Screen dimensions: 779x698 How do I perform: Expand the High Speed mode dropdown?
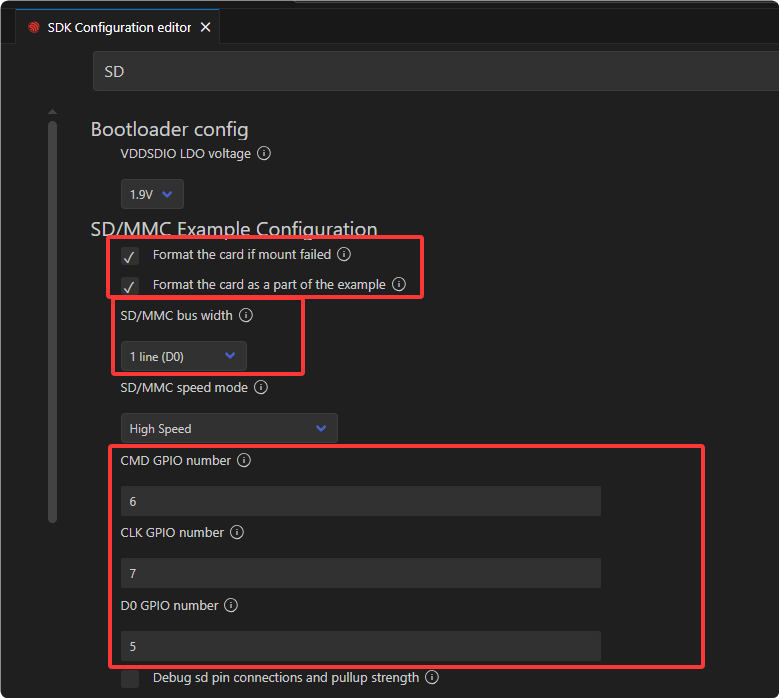coord(229,429)
